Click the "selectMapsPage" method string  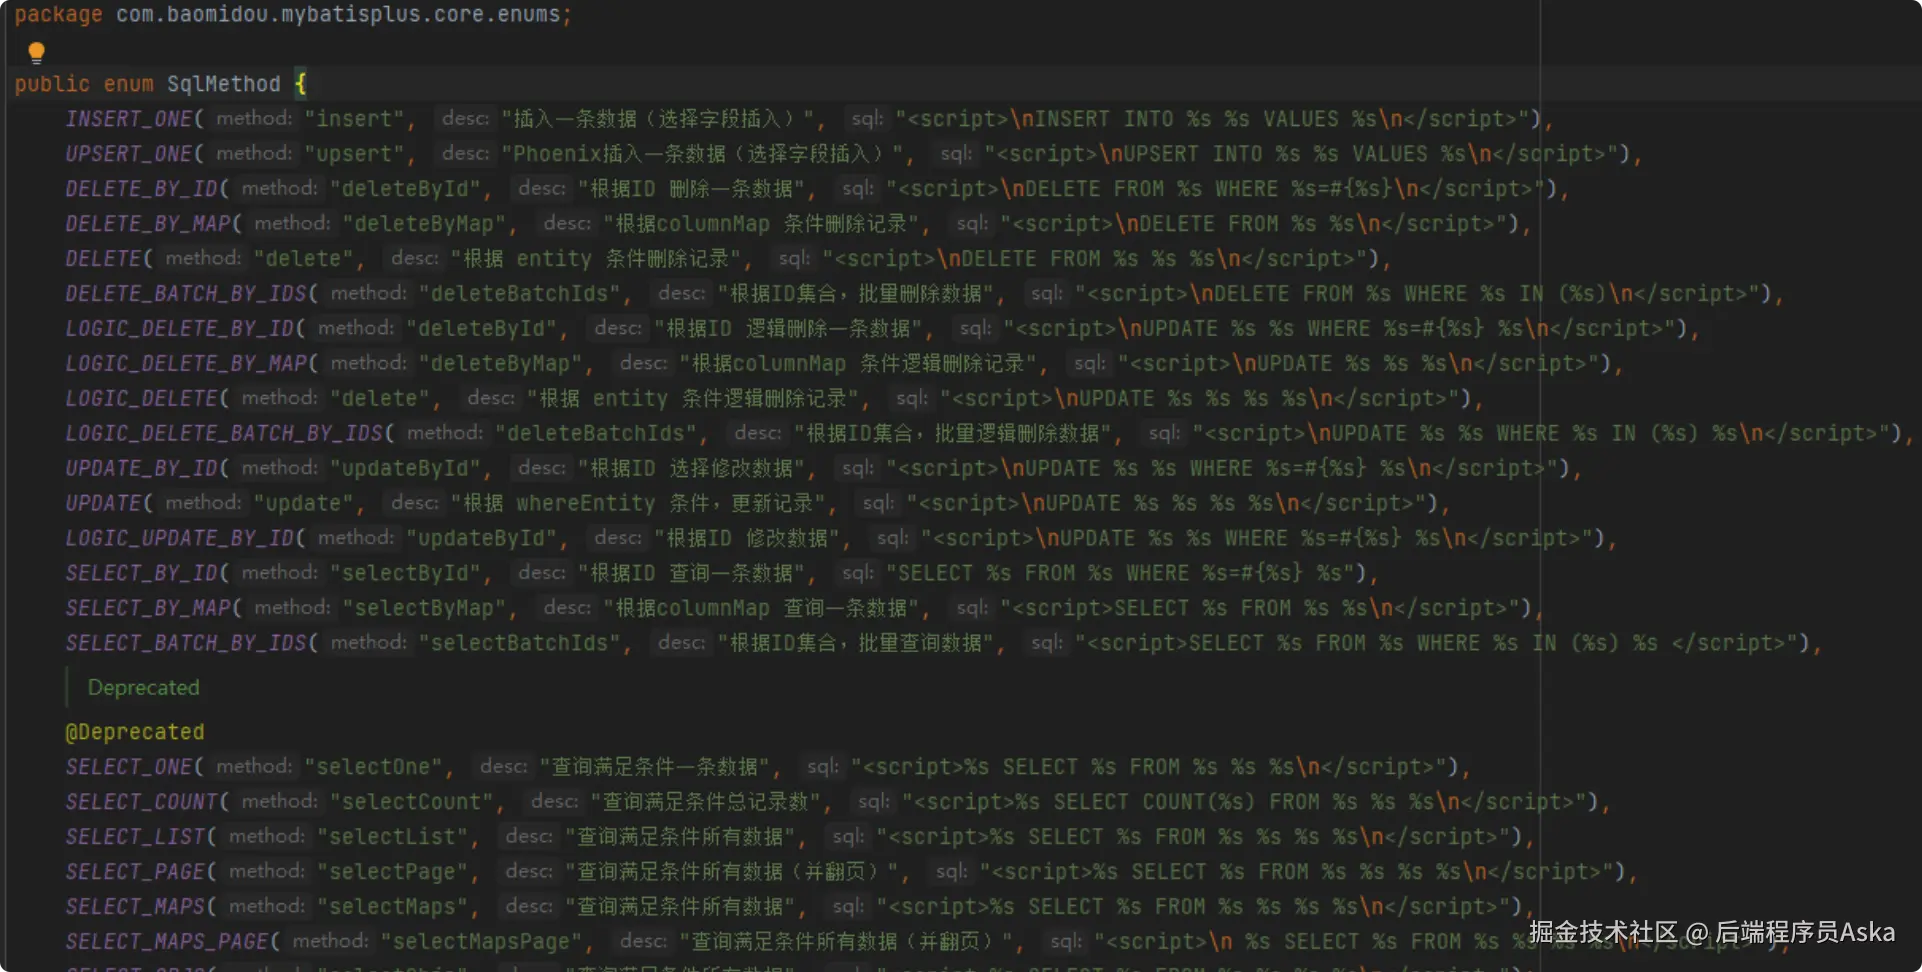coord(482,942)
